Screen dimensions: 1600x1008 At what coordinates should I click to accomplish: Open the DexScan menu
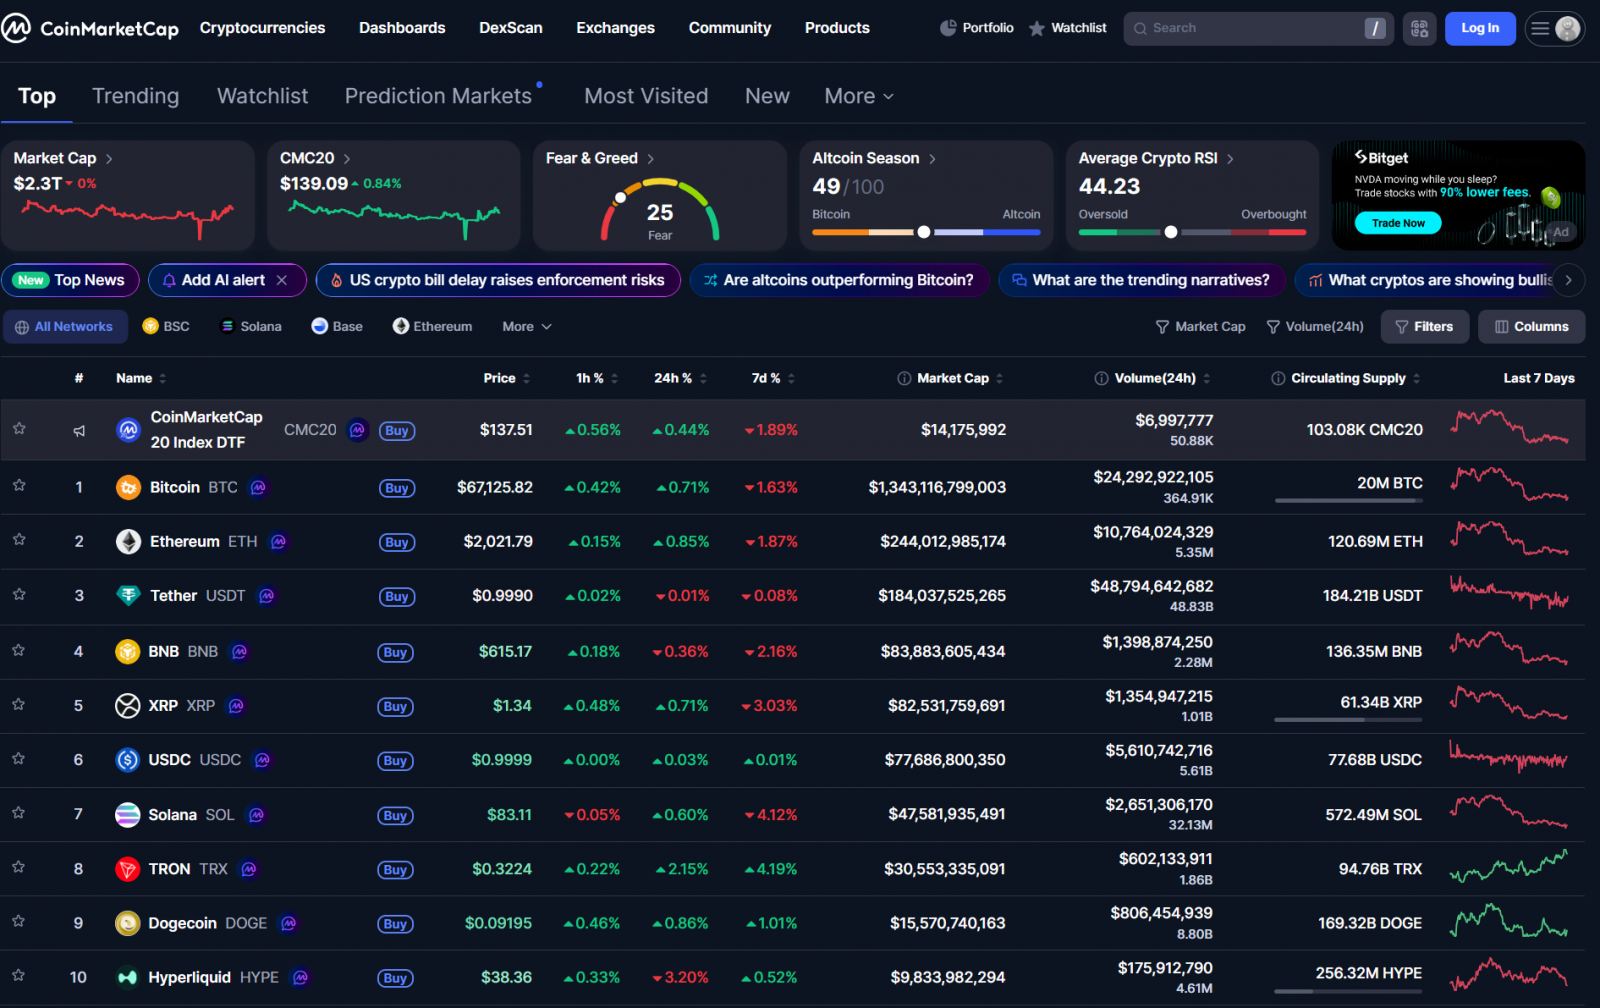point(510,28)
